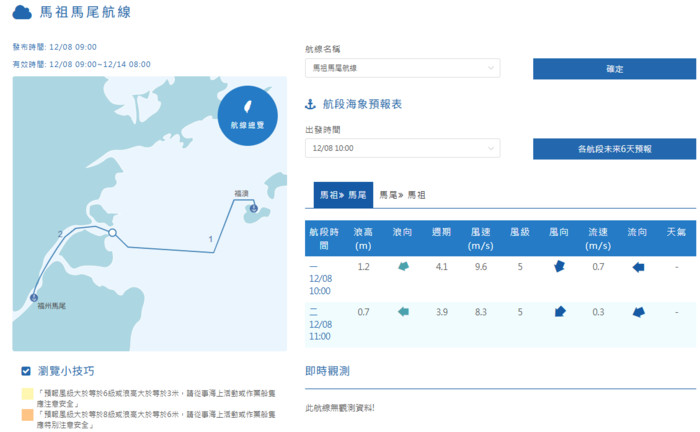The image size is (700, 432).
Task: Click the route waypoint circle on map
Action: tap(113, 233)
